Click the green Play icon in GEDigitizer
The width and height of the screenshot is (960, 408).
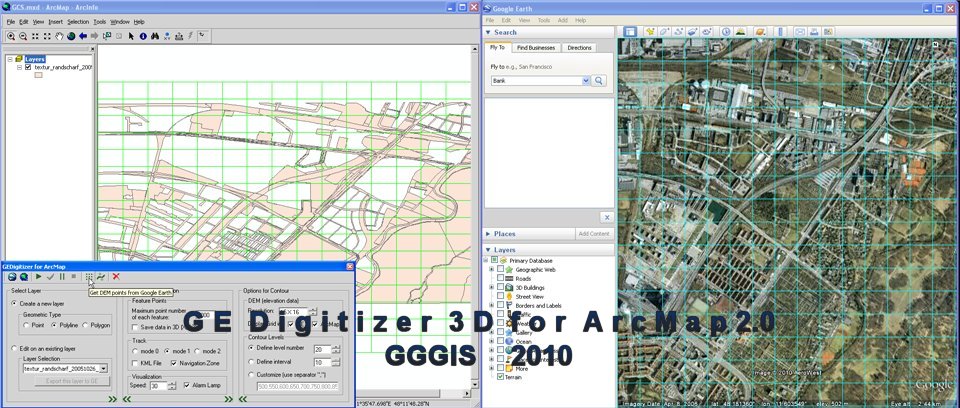click(x=39, y=278)
